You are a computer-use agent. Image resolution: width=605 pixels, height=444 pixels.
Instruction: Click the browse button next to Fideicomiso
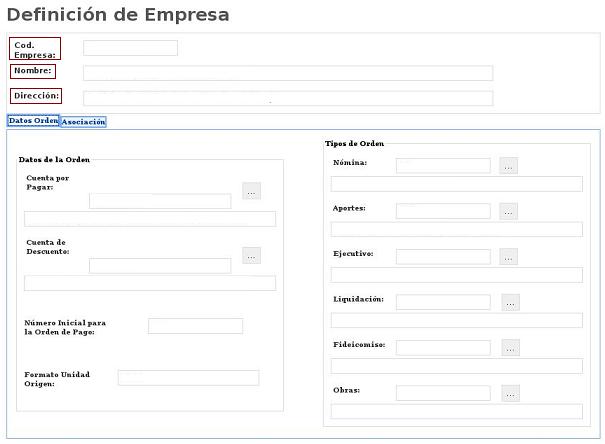point(510,348)
